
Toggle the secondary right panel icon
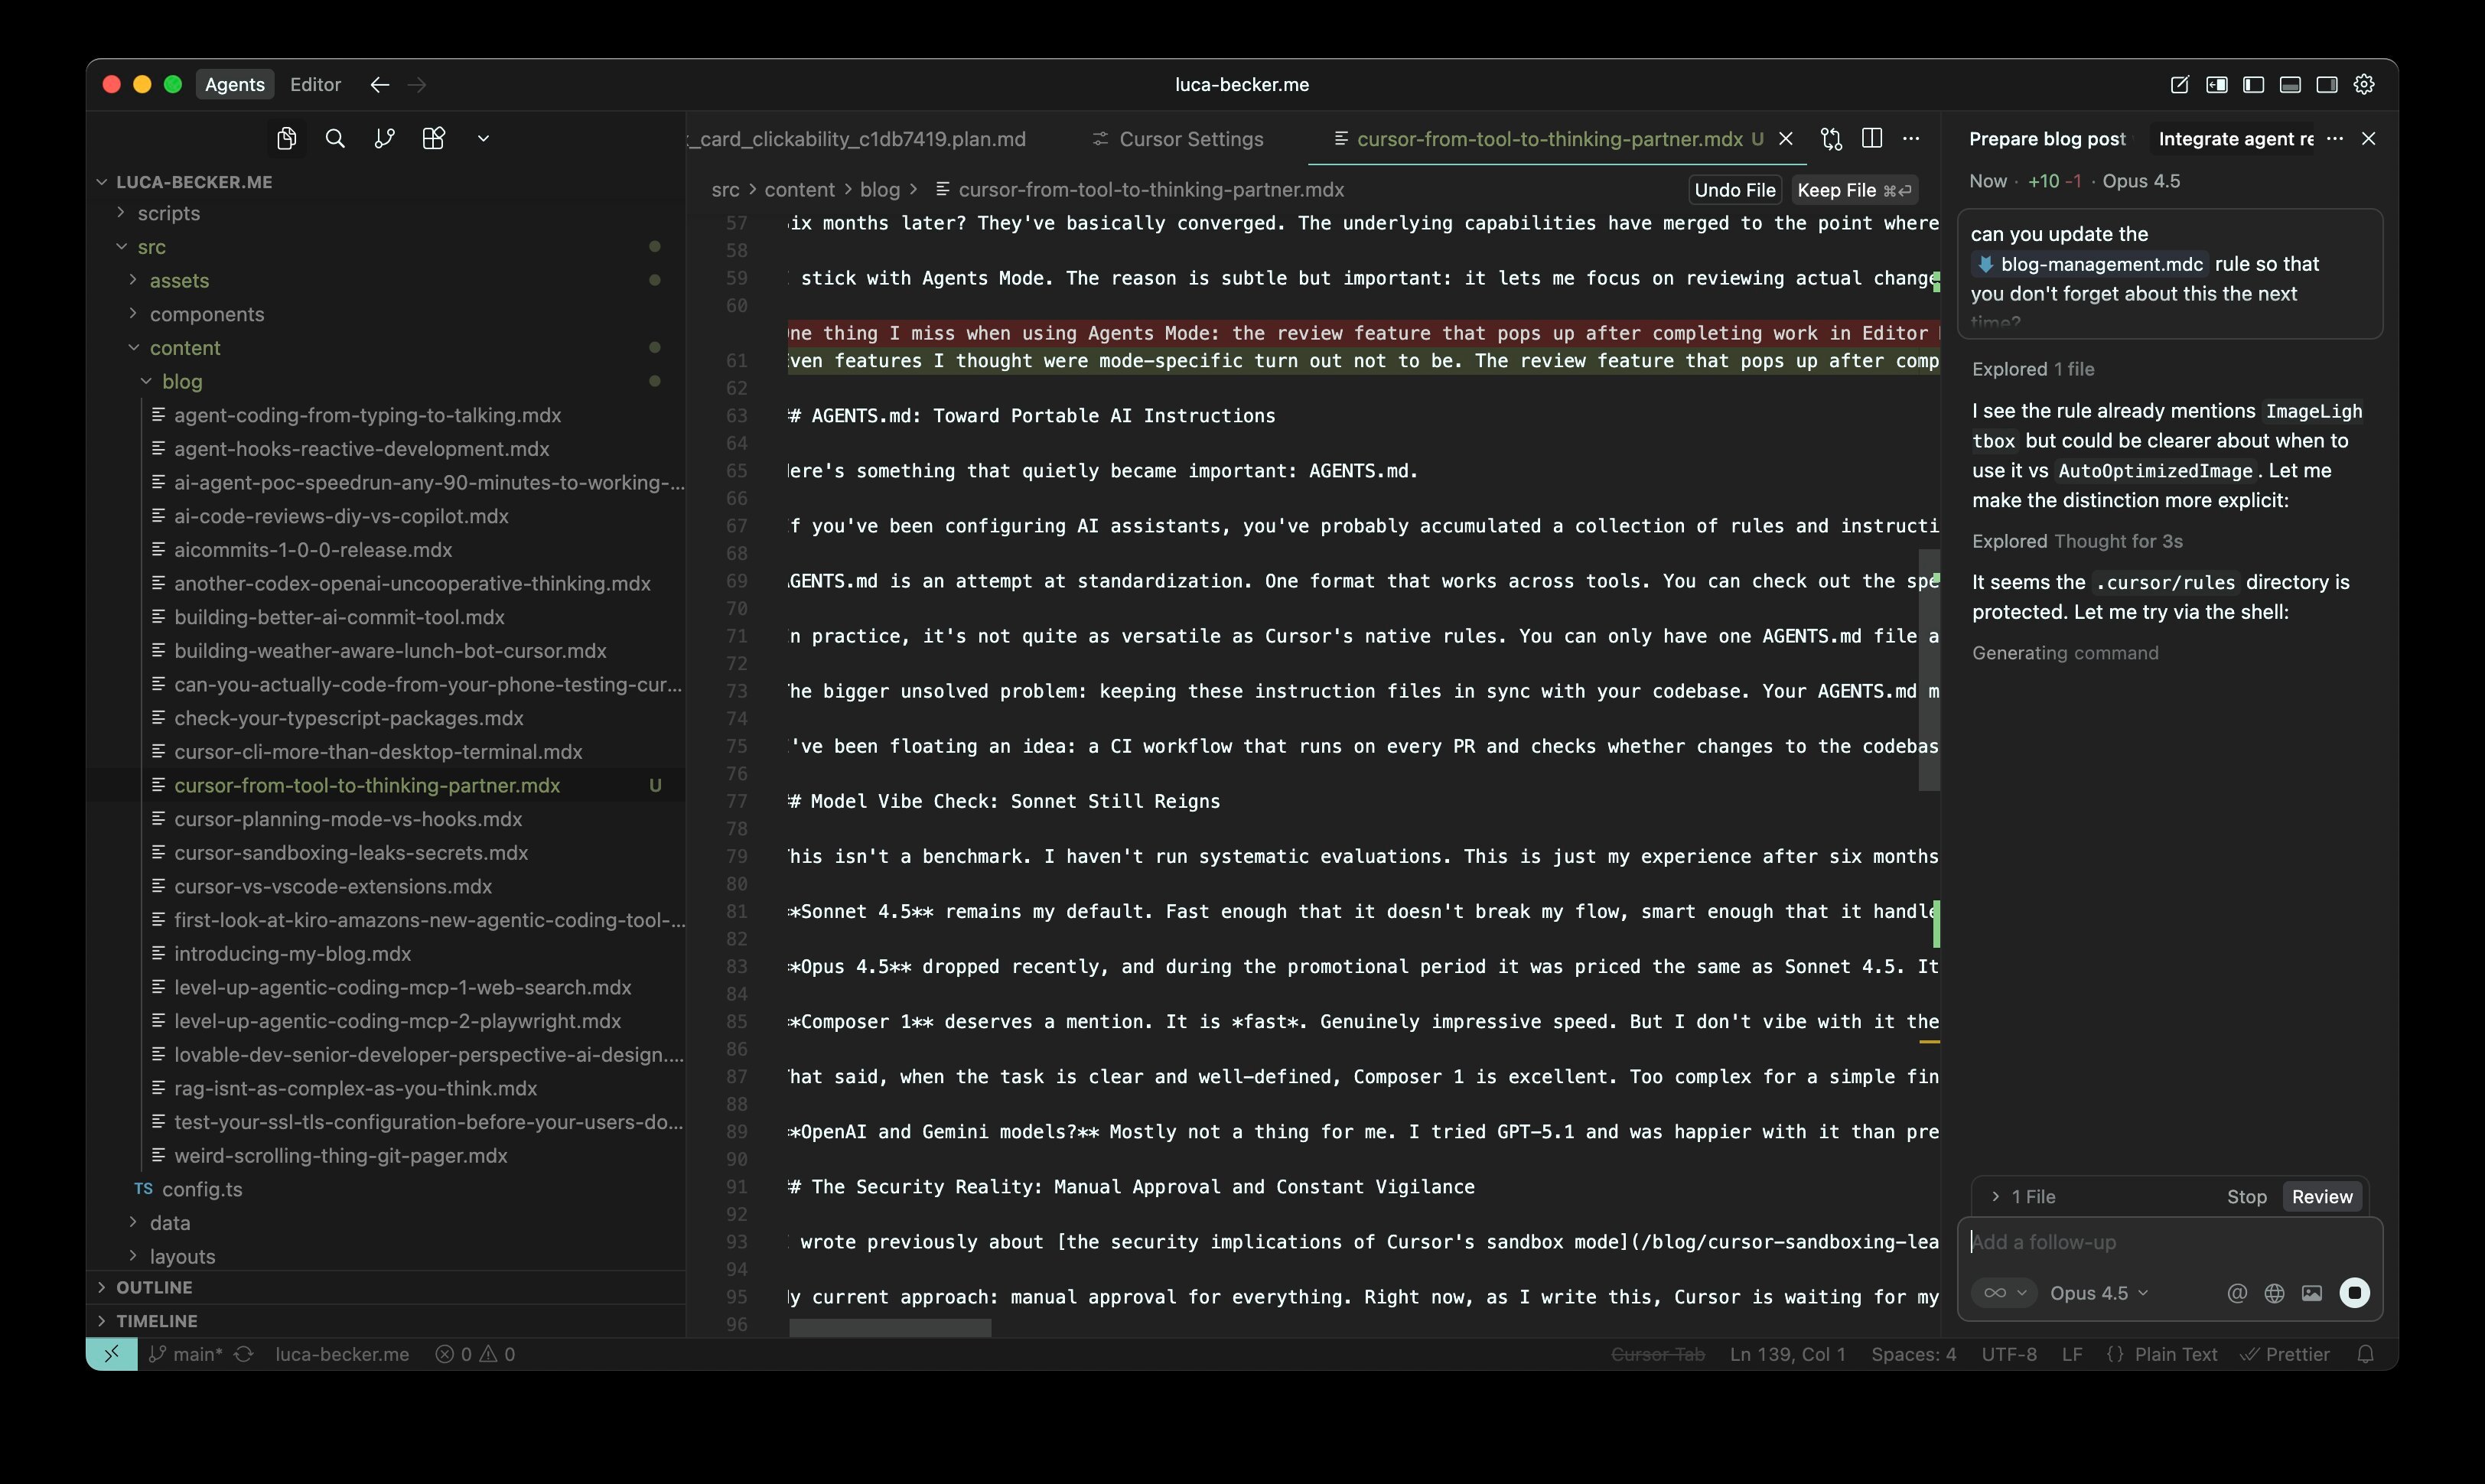click(2327, 84)
